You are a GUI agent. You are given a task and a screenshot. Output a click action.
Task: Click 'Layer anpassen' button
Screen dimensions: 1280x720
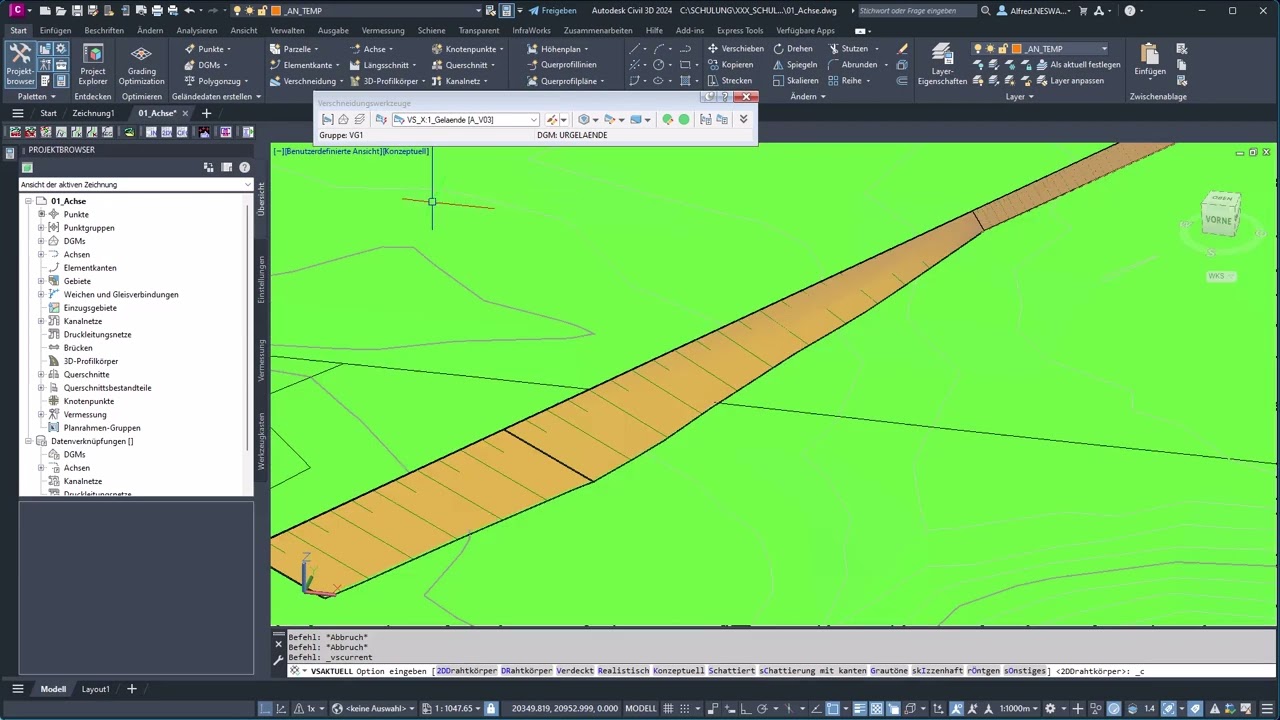1069,80
